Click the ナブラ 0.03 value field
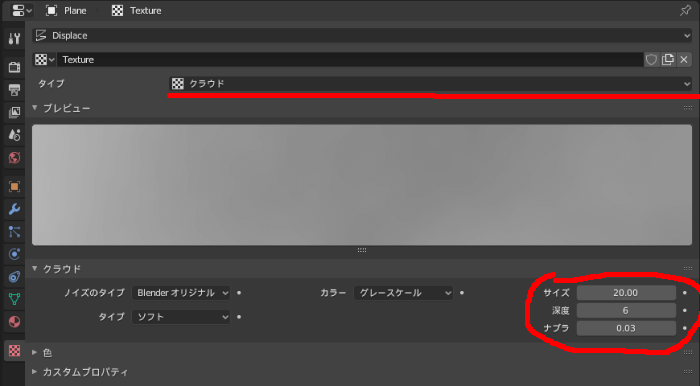This screenshot has width=700, height=386. (626, 328)
